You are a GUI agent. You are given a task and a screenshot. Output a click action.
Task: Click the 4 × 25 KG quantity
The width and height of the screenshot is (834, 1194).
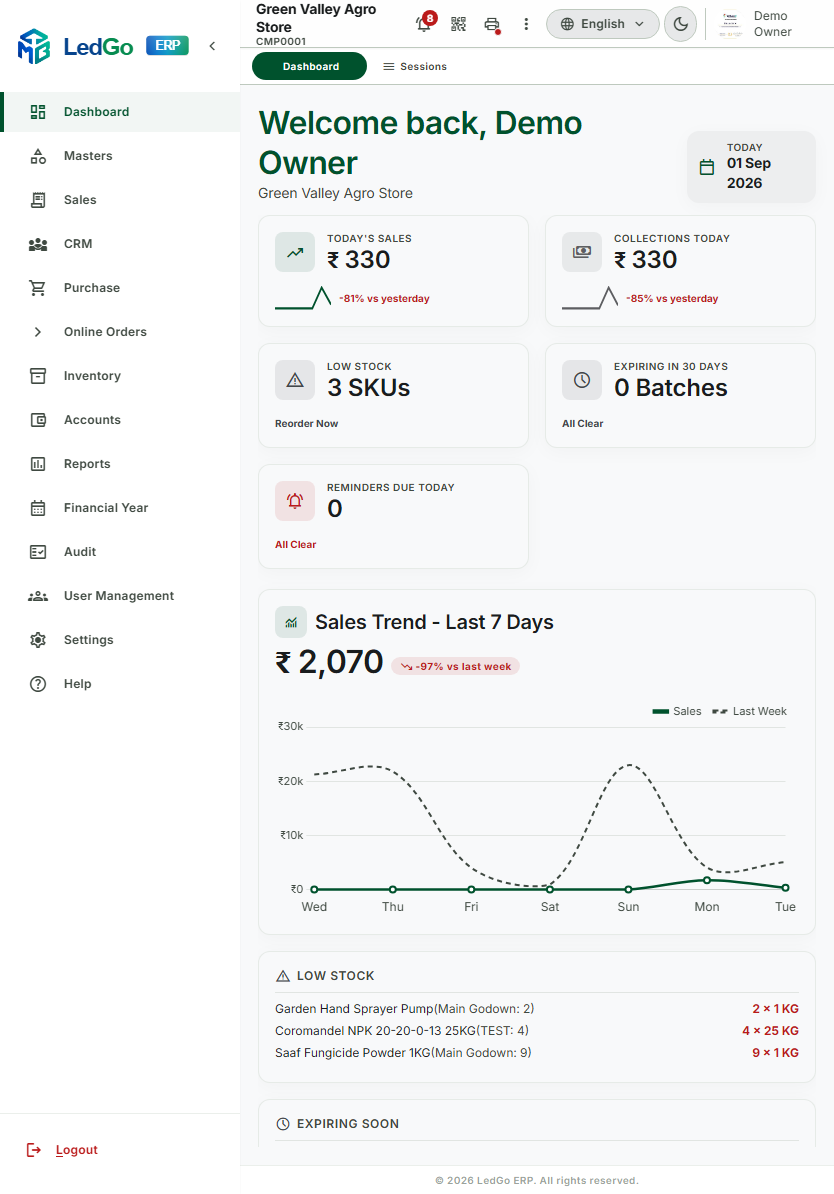click(x=770, y=1031)
